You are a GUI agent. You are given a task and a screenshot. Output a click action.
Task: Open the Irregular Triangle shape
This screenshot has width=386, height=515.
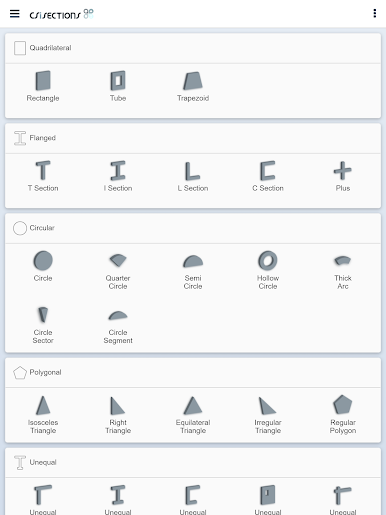coord(268,415)
